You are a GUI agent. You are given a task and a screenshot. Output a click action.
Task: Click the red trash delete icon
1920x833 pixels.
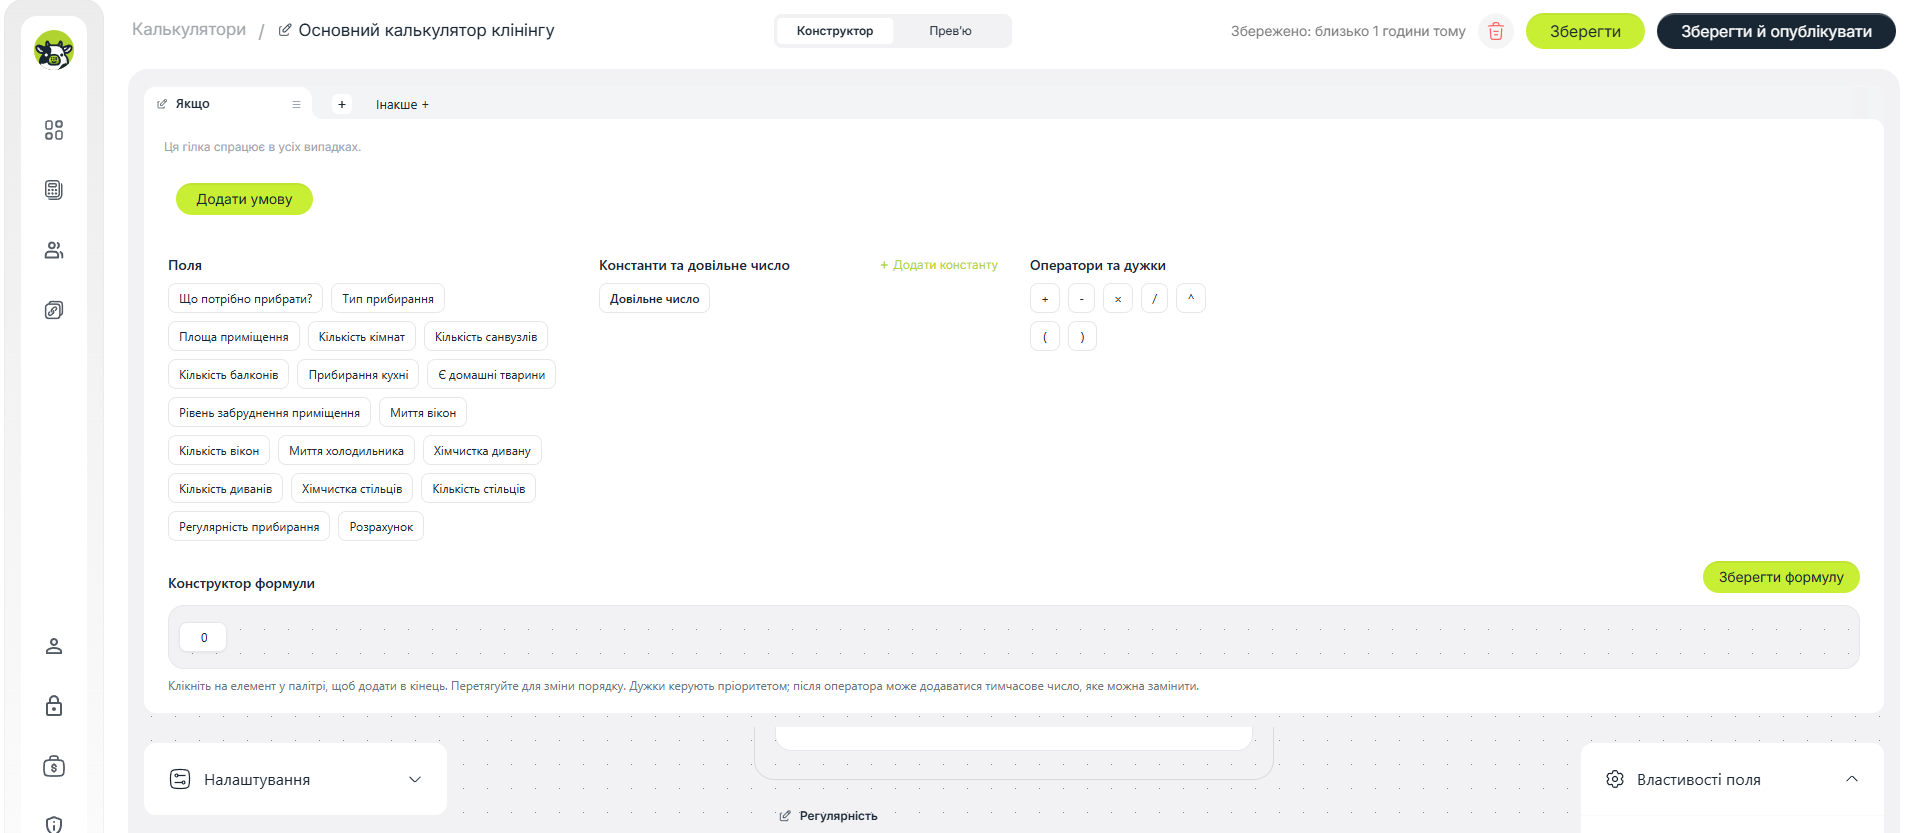coord(1496,31)
